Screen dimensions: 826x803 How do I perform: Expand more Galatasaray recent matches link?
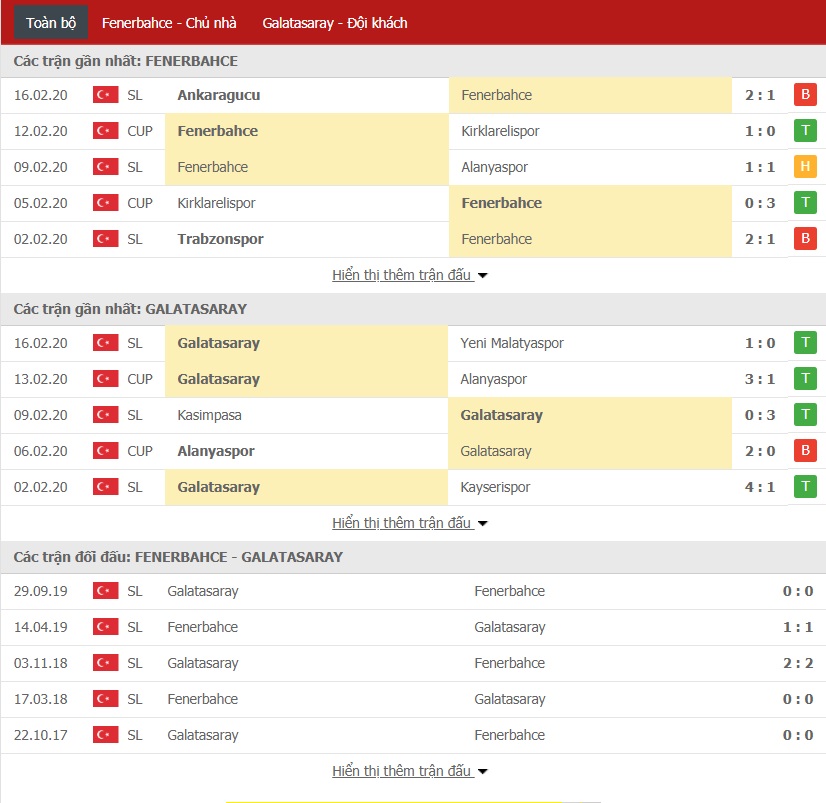point(409,523)
